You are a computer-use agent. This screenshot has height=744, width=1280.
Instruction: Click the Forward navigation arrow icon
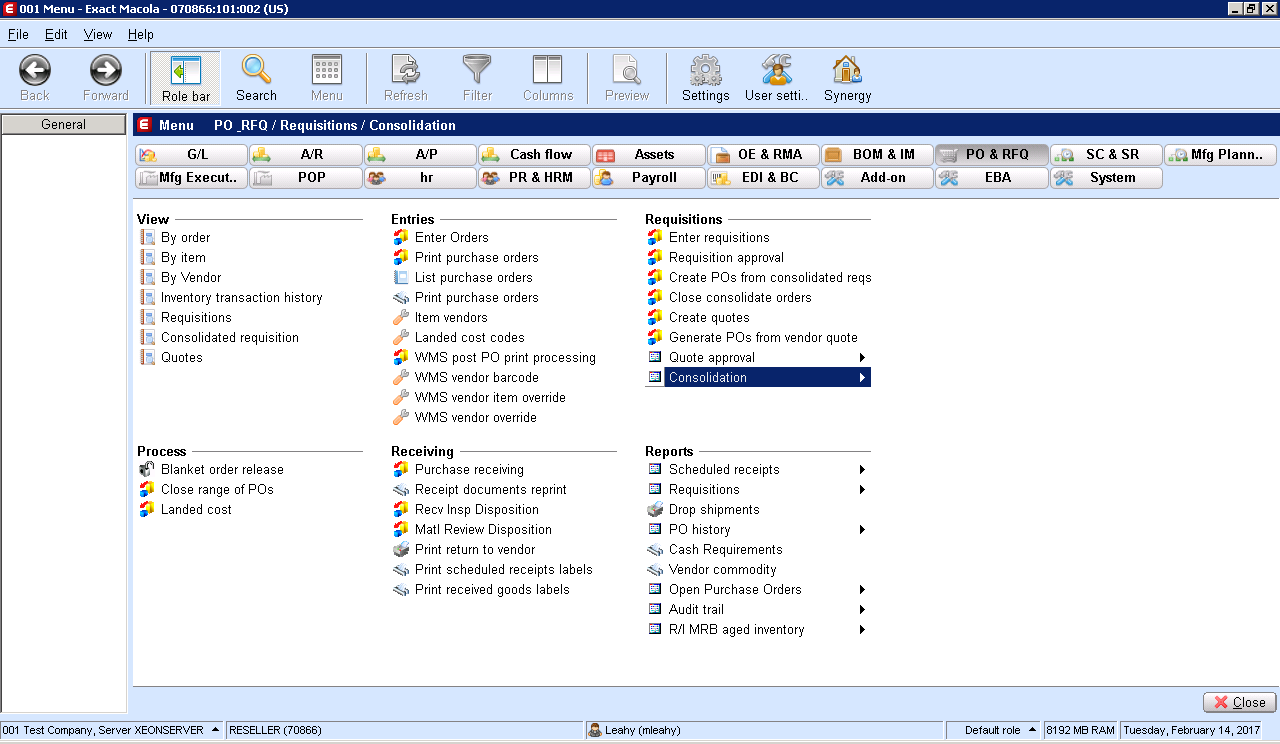click(x=105, y=70)
